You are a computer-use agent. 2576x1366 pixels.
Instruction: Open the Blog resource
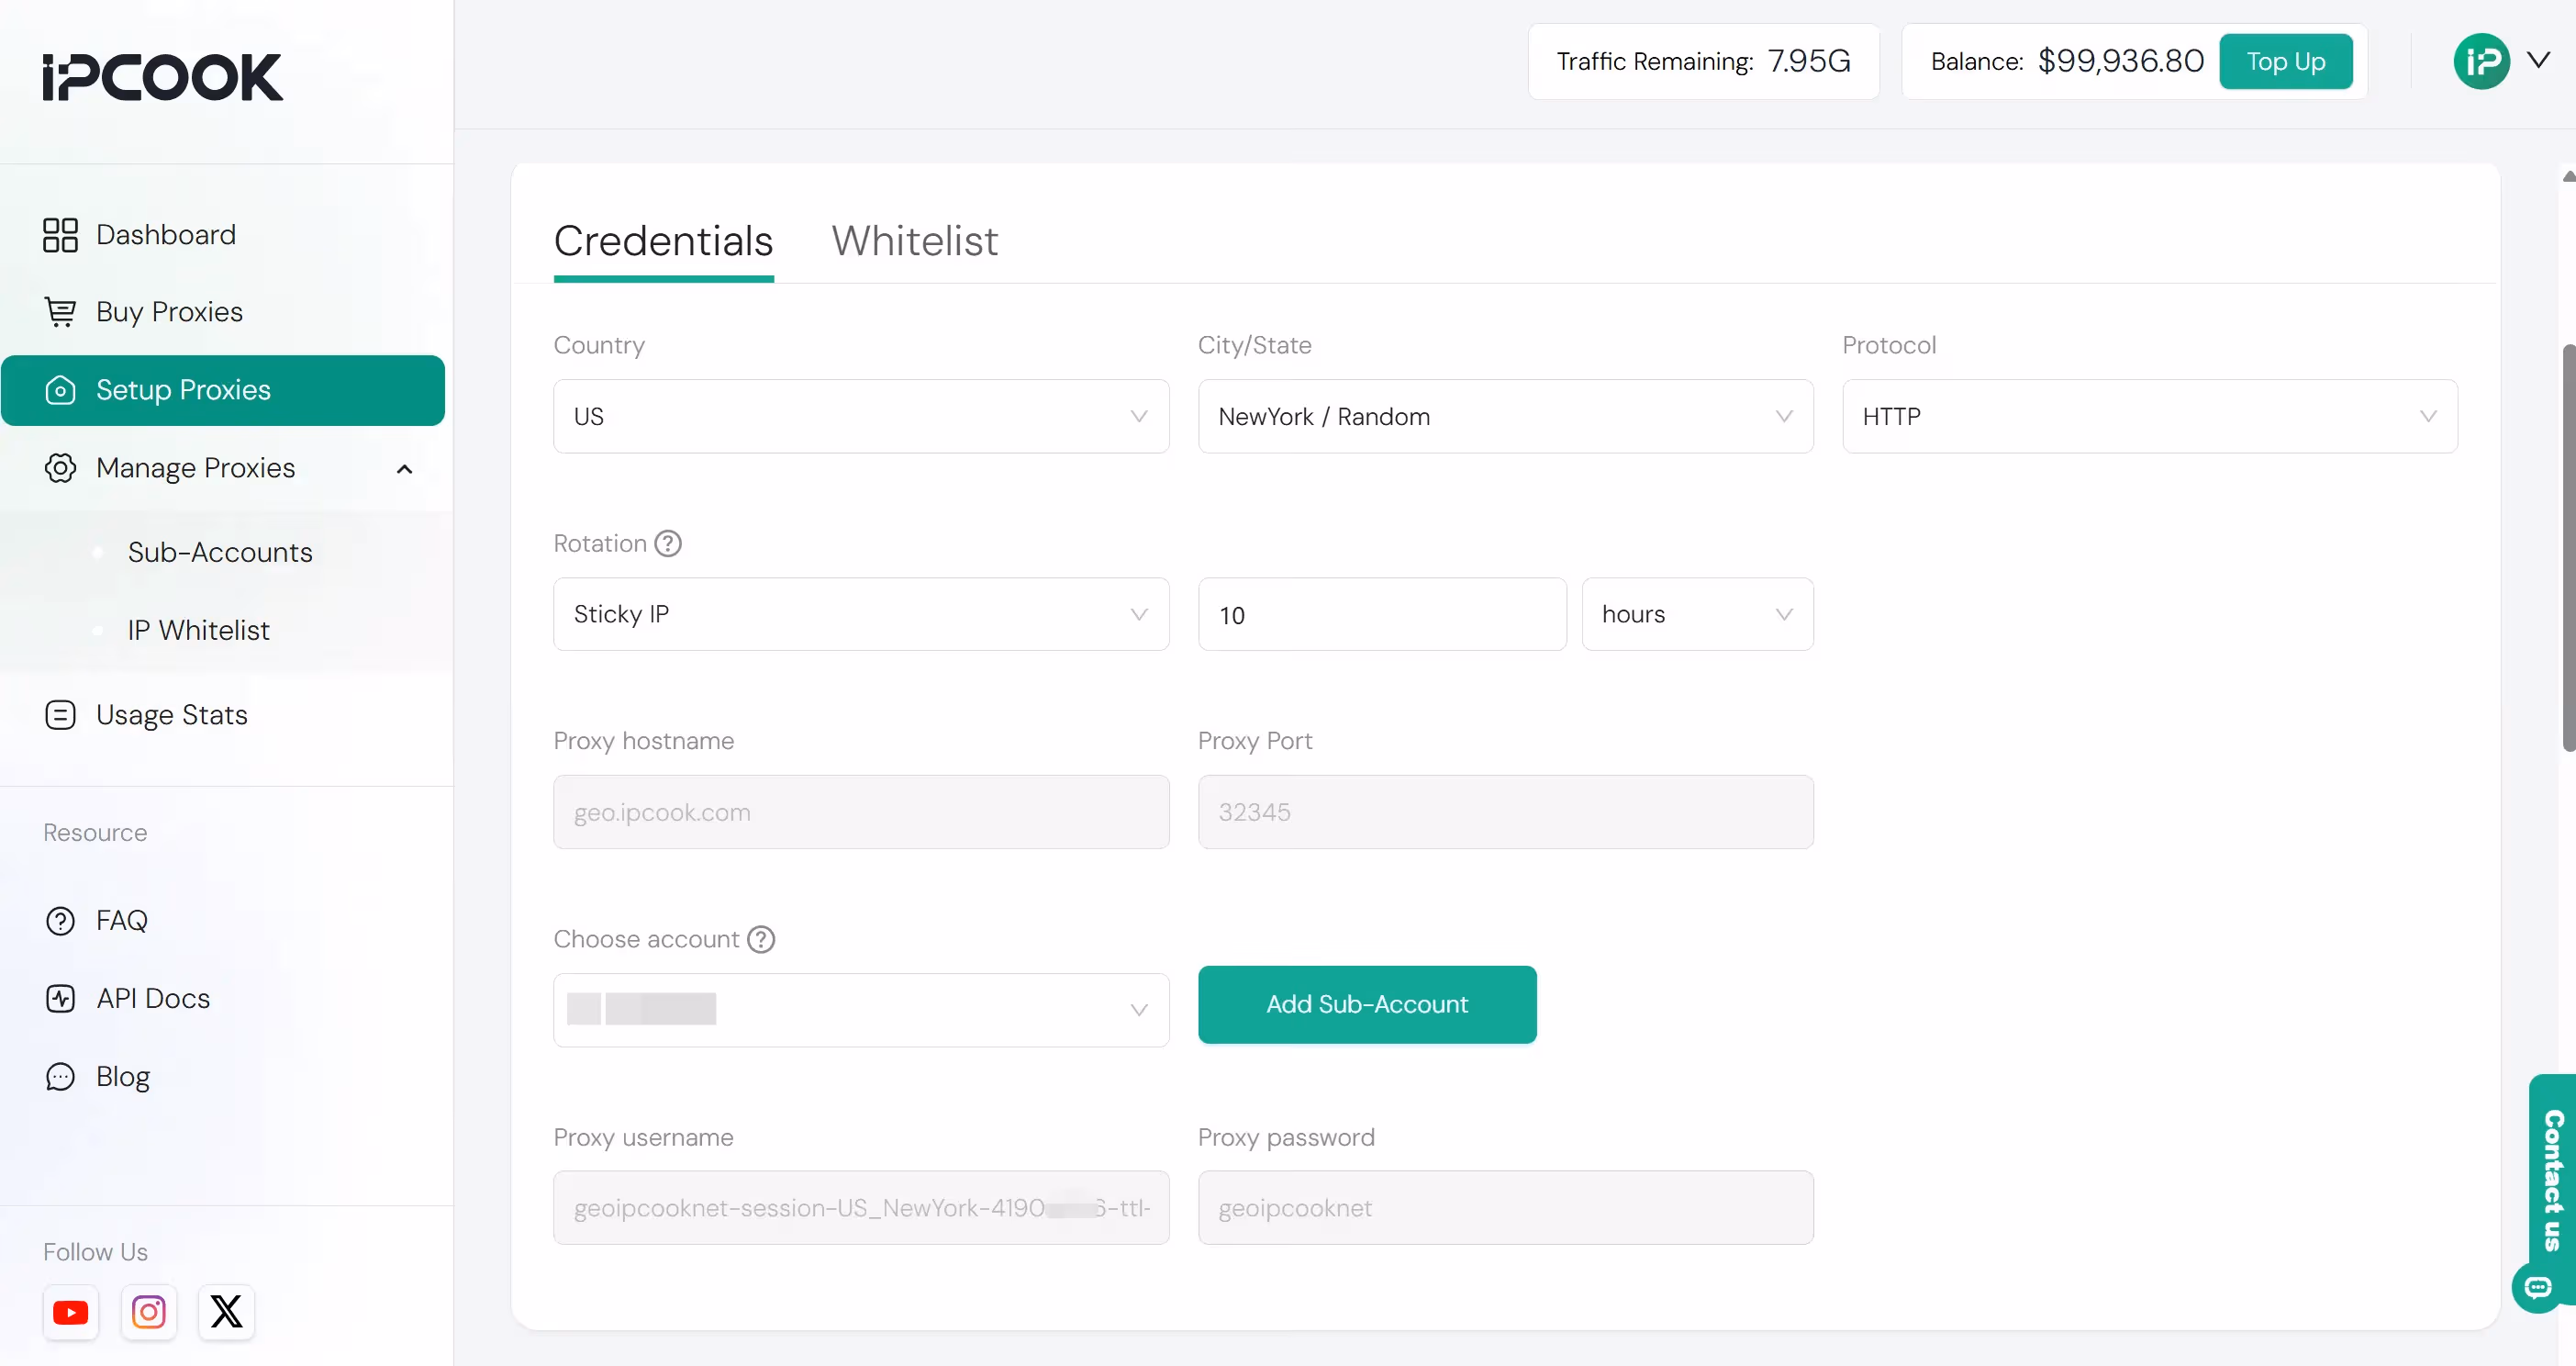pos(124,1076)
